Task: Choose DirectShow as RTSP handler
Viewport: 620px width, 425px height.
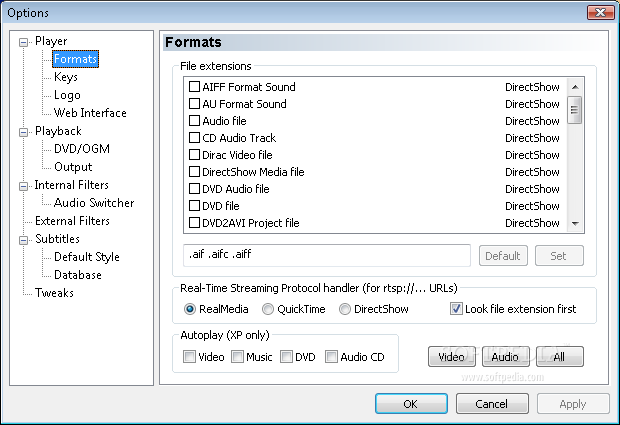Action: (344, 309)
